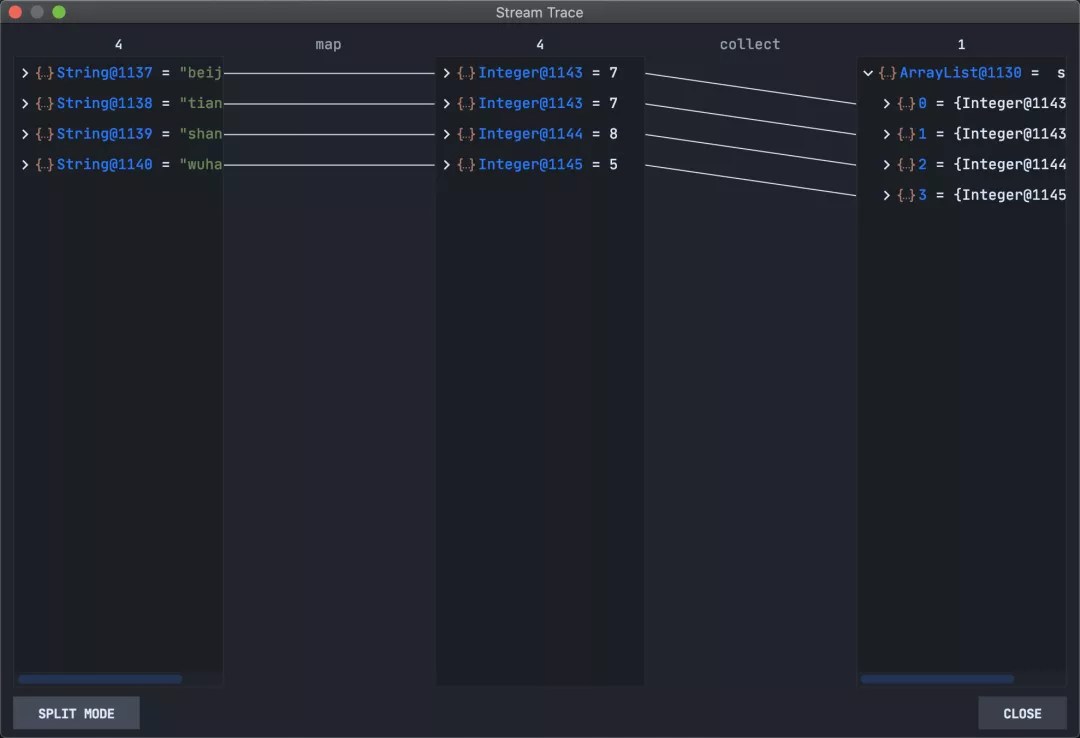Click the object icon for list element 0
The height and width of the screenshot is (738, 1080).
tap(906, 104)
